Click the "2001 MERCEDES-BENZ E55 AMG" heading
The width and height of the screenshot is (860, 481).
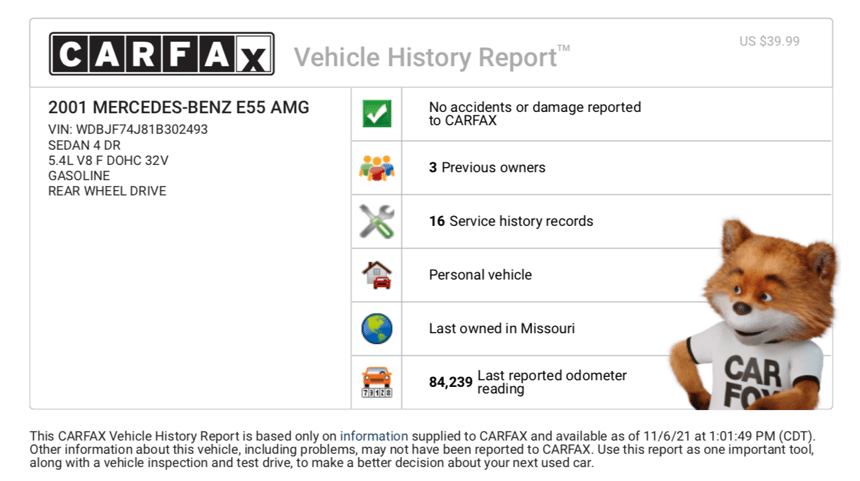179,108
